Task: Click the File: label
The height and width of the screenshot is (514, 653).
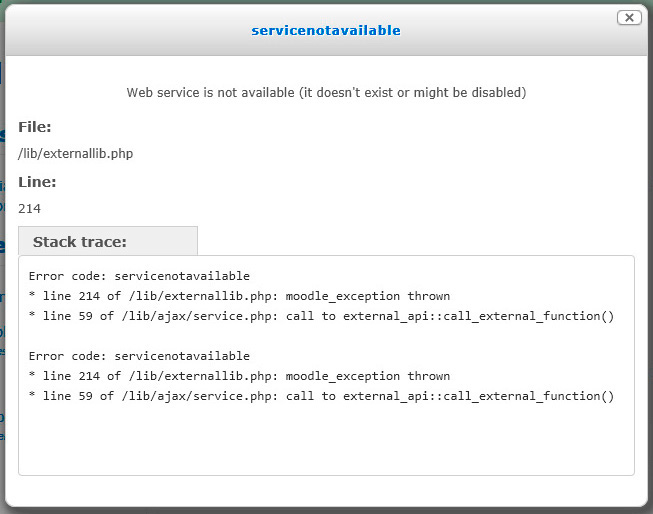Action: pyautogui.click(x=35, y=127)
